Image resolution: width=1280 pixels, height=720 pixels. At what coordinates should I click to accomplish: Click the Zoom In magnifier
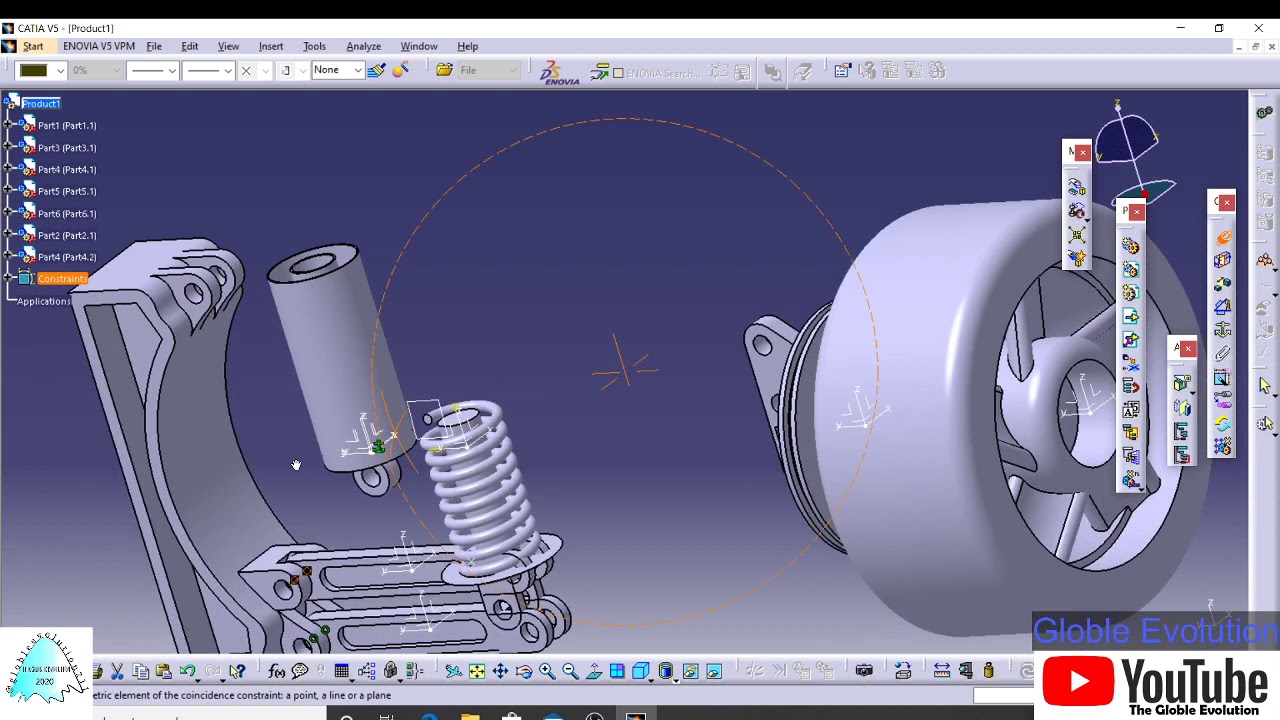(547, 671)
